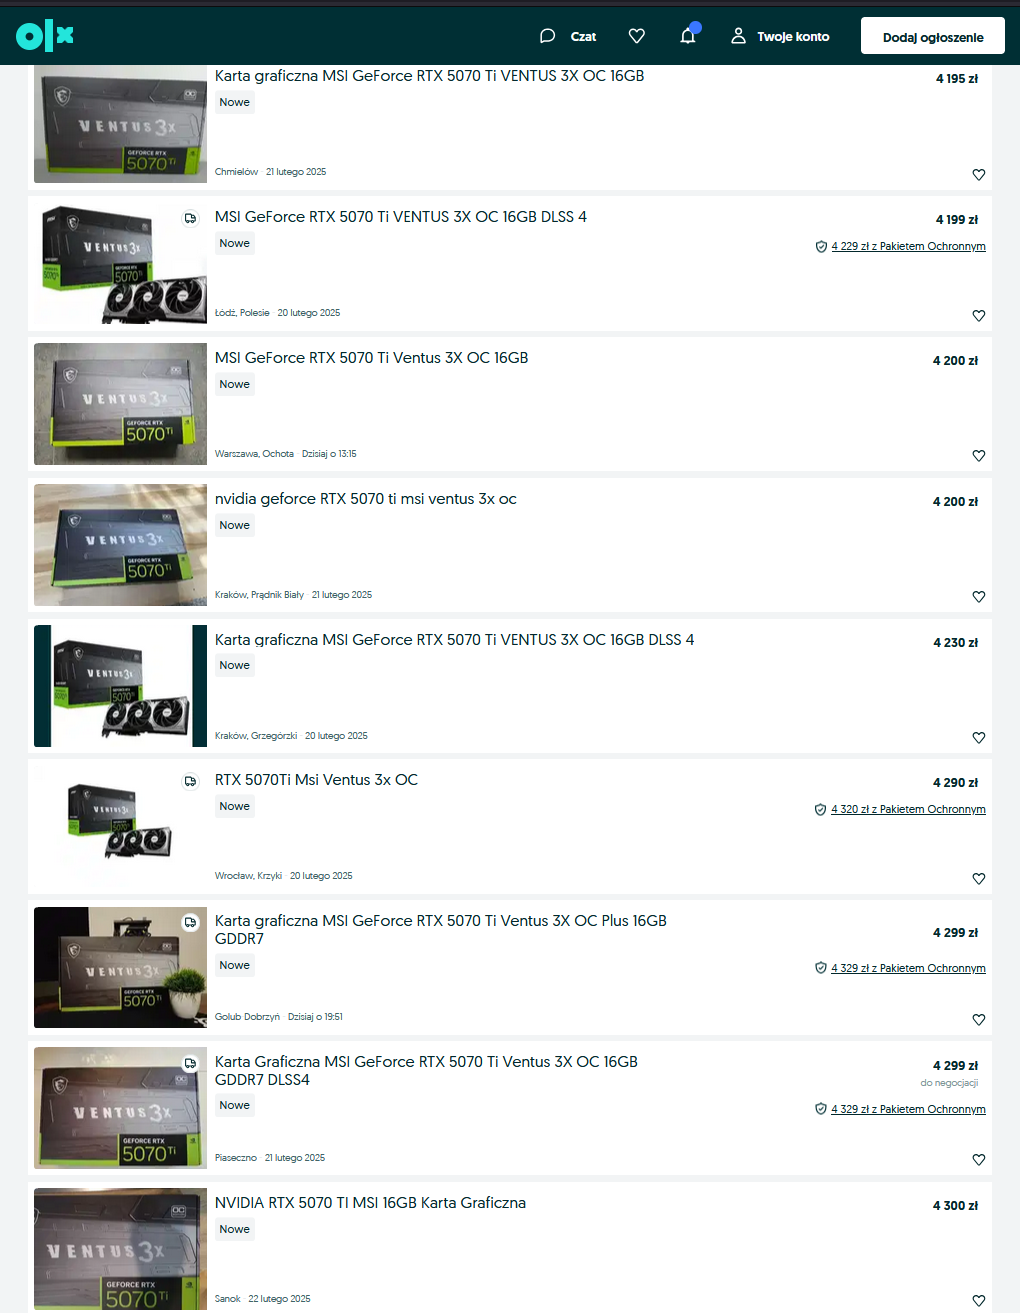The image size is (1020, 1313).
Task: Click thumbnail of Kraków, Grzegórzki listing
Action: [x=120, y=686]
